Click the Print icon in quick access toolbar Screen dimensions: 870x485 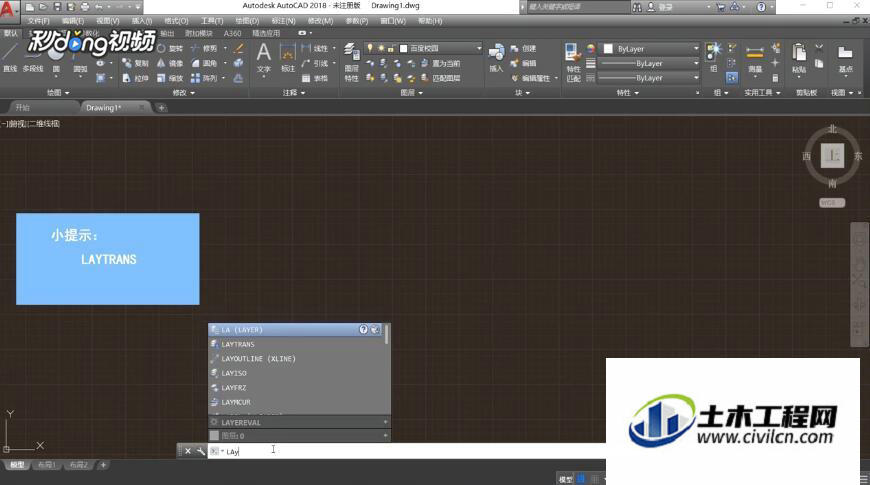pyautogui.click(x=85, y=7)
